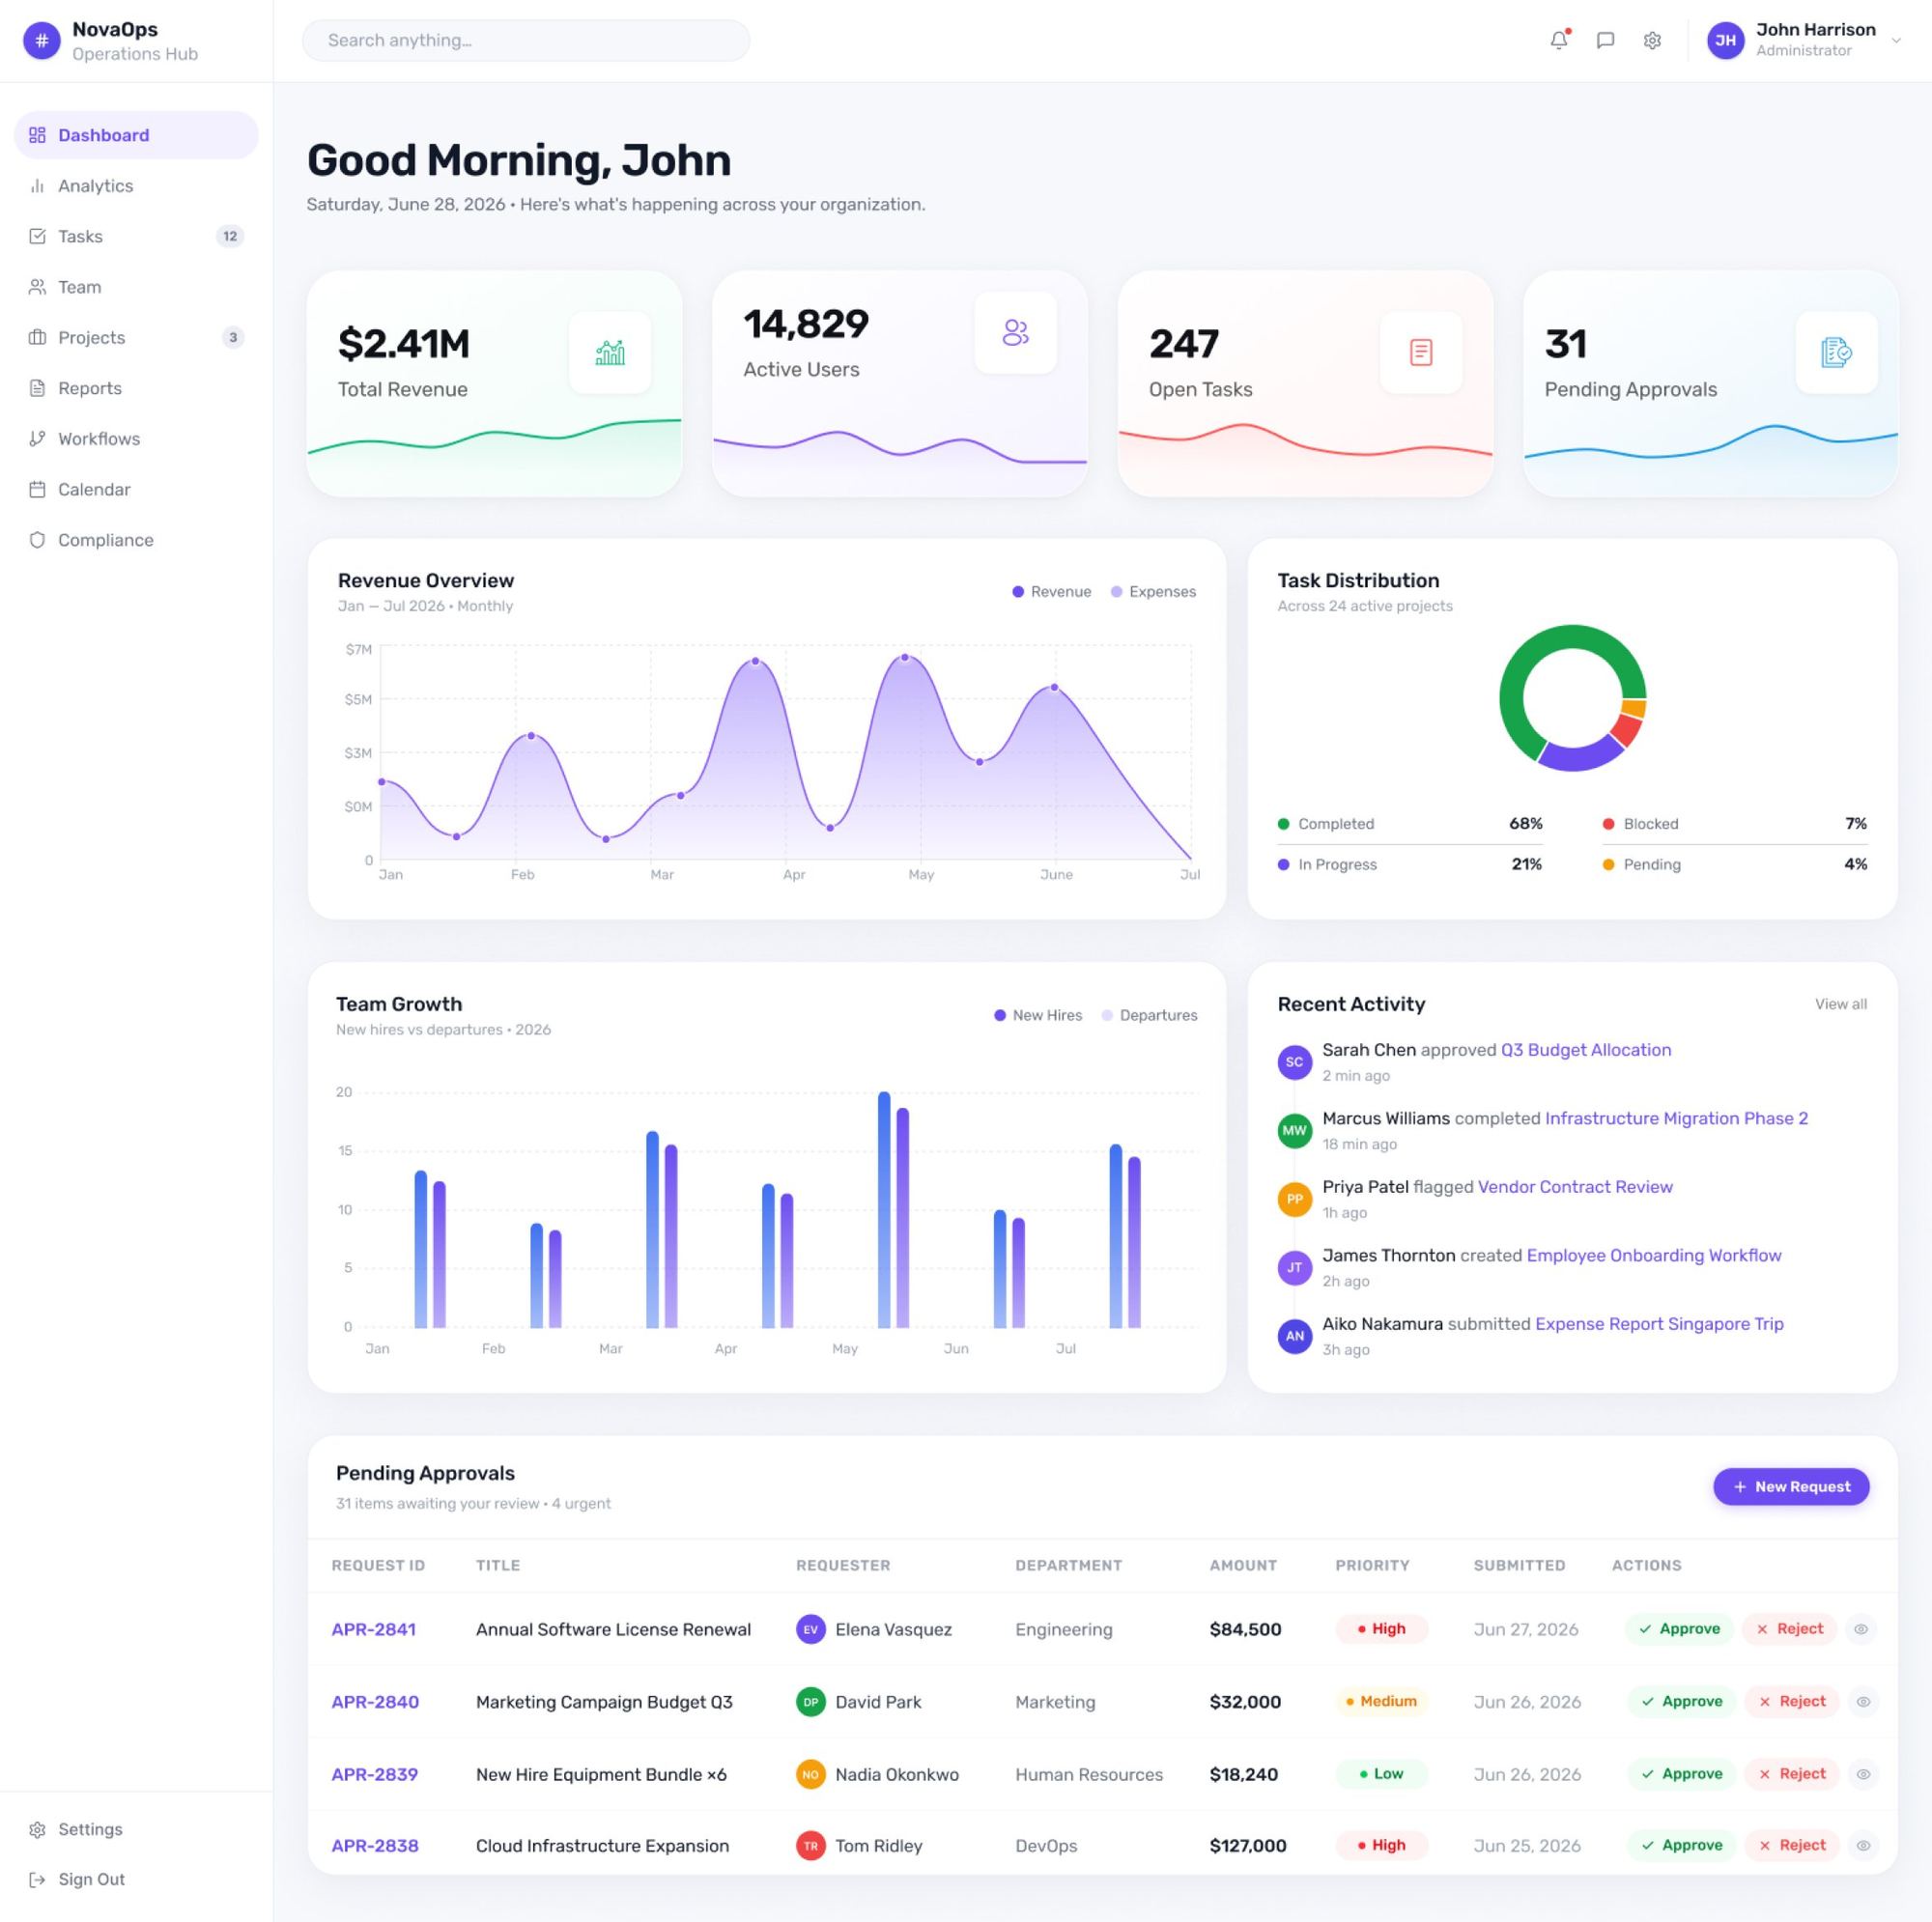
Task: Click the Sign Out icon
Action: click(37, 1880)
